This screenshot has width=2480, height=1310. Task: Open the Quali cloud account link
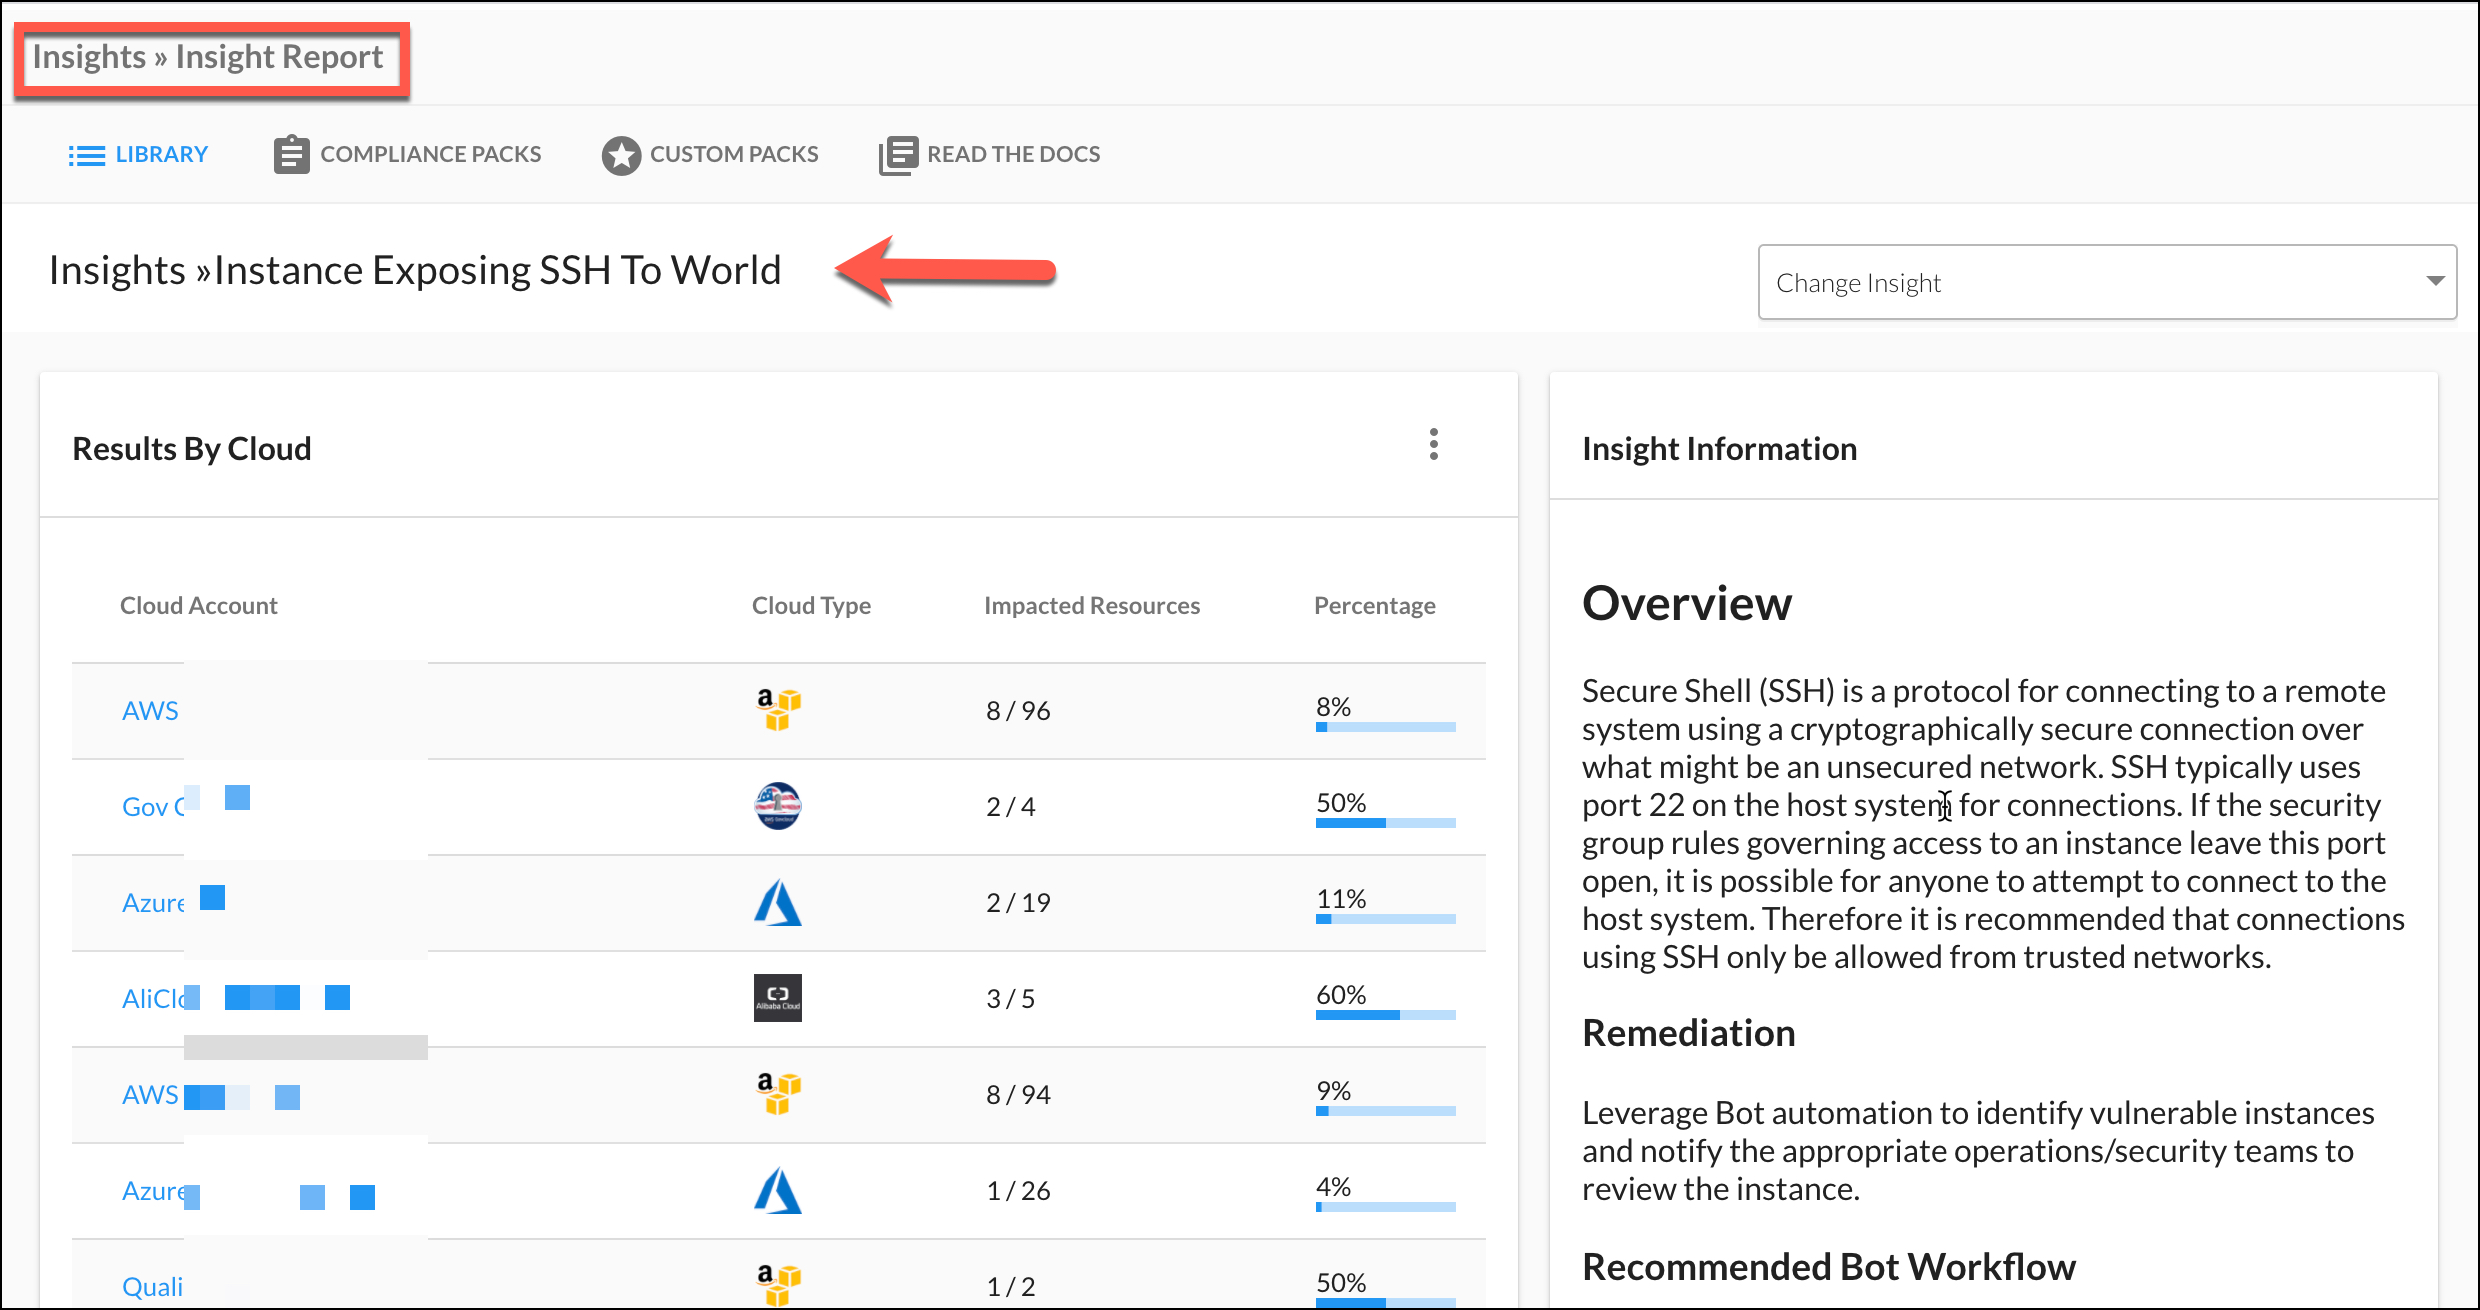click(152, 1287)
